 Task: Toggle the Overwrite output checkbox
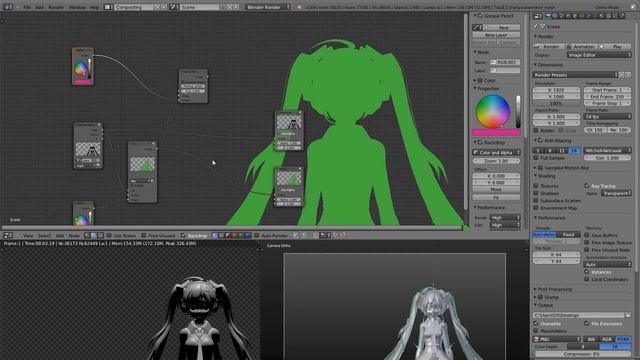point(536,323)
